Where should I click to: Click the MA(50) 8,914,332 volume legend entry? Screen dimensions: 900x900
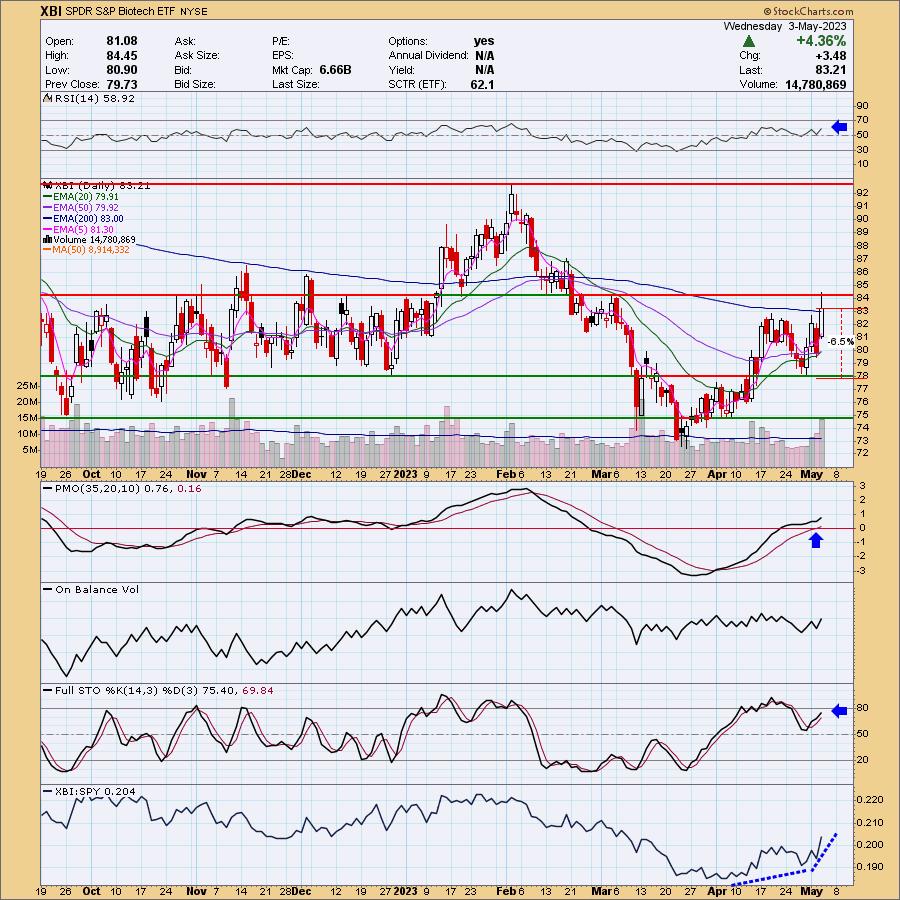coord(86,250)
